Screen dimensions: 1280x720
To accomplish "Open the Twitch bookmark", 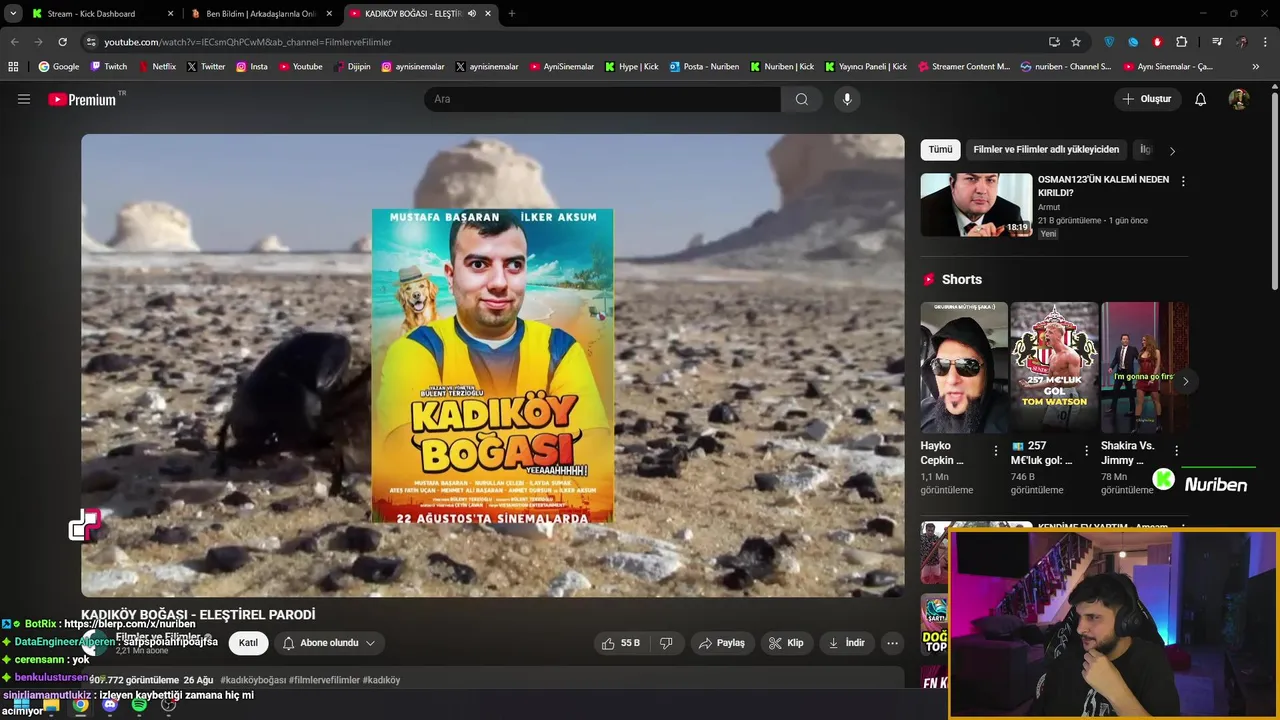I will [x=109, y=67].
